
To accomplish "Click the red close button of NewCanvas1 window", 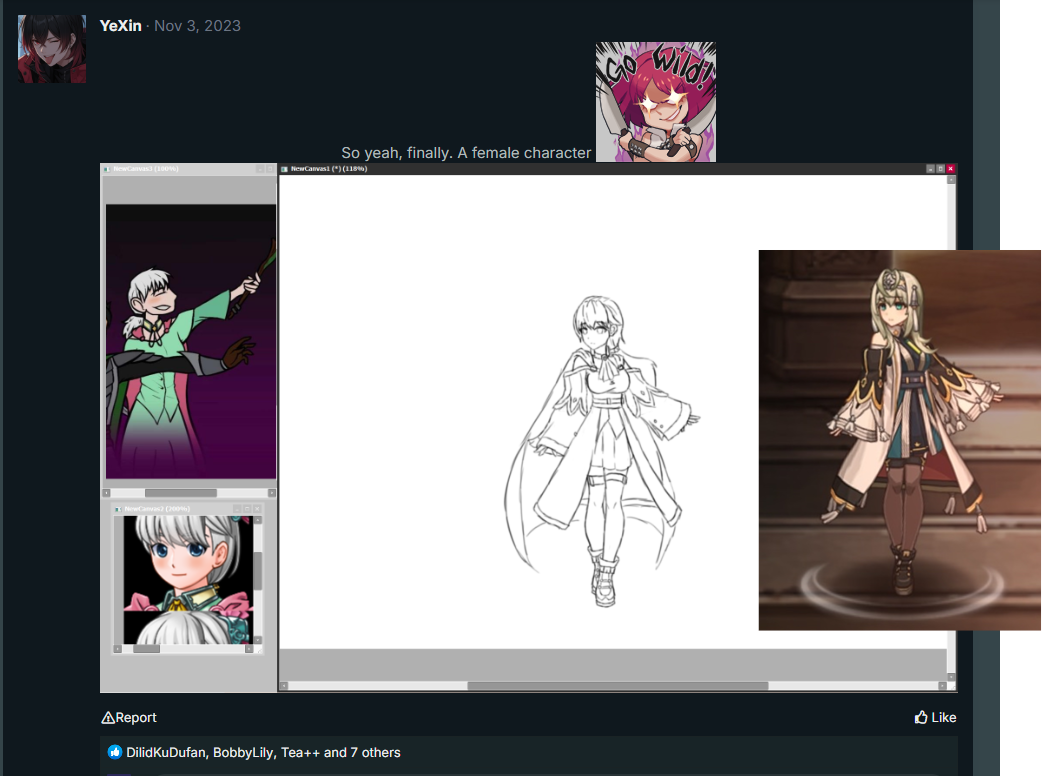I will (950, 169).
